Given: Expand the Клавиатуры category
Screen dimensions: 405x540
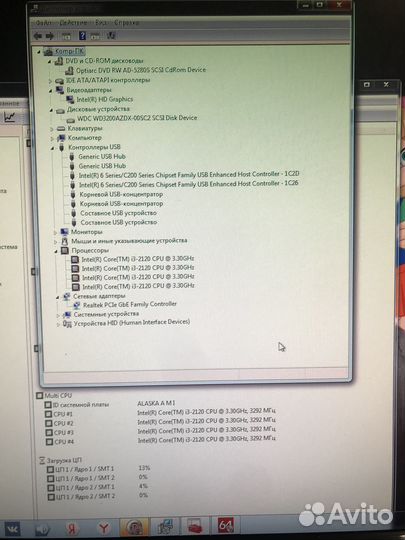Looking at the screenshot, I should tap(52, 129).
